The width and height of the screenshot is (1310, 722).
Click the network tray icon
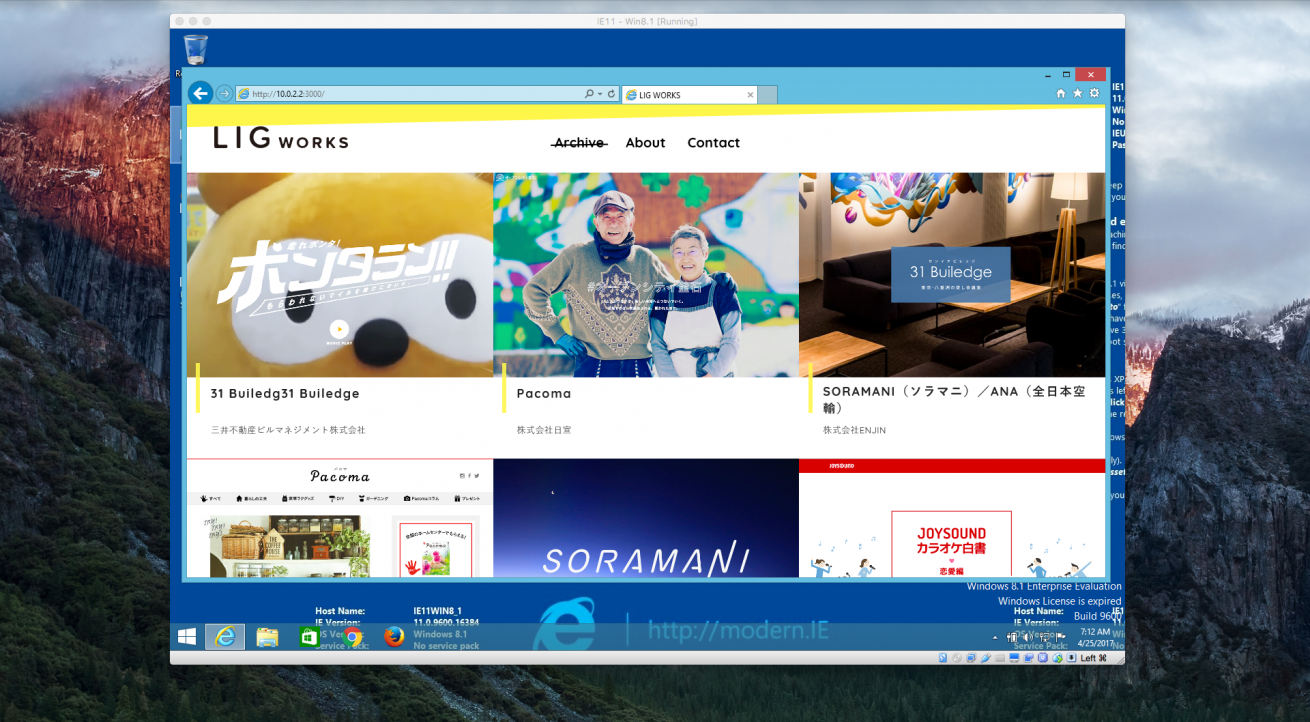1045,637
